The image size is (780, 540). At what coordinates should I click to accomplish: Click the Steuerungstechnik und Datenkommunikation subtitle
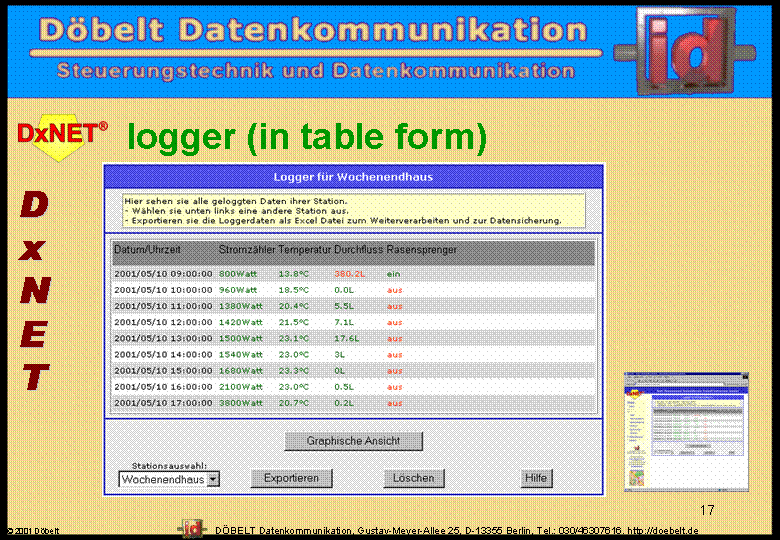tap(316, 71)
